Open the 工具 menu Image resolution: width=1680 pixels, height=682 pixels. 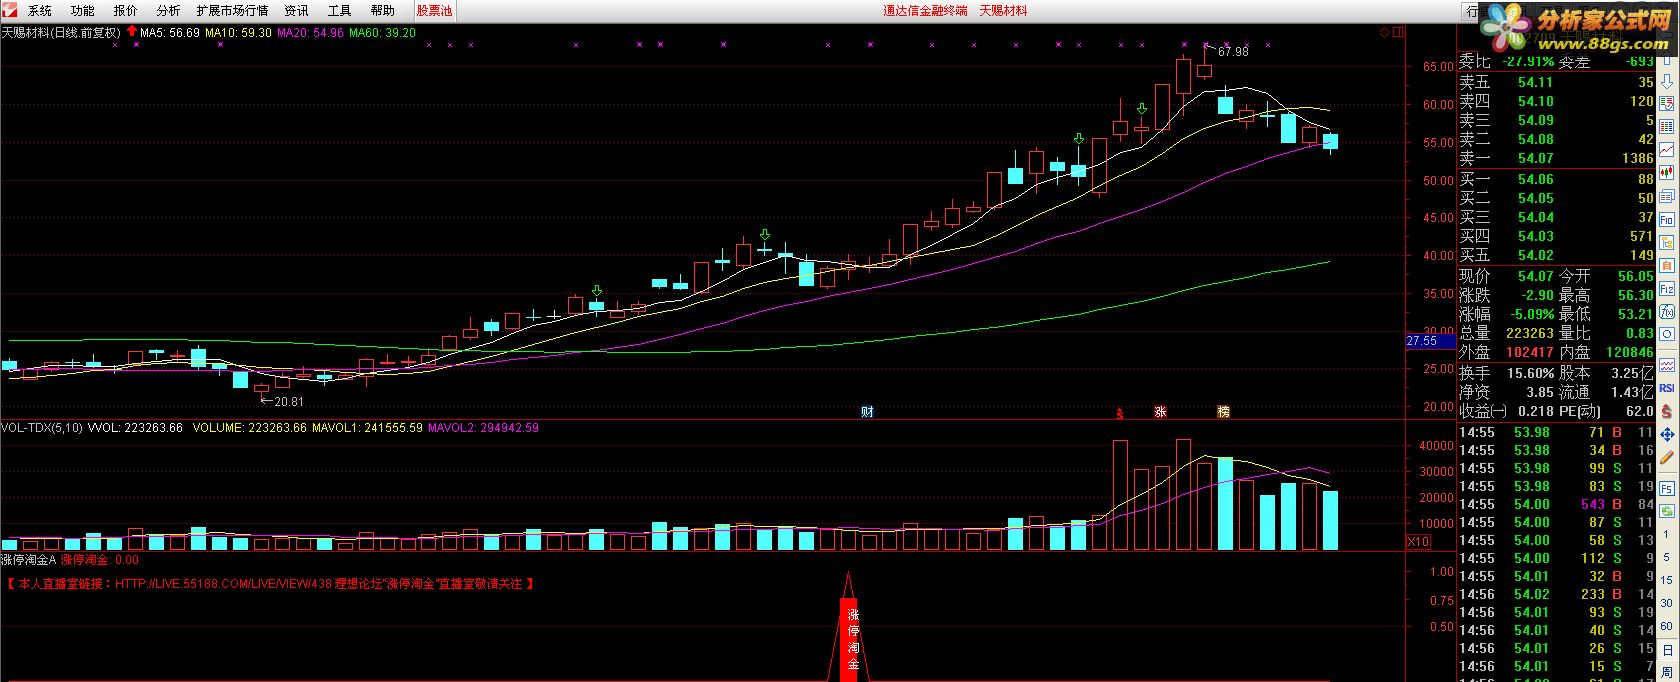[x=340, y=11]
